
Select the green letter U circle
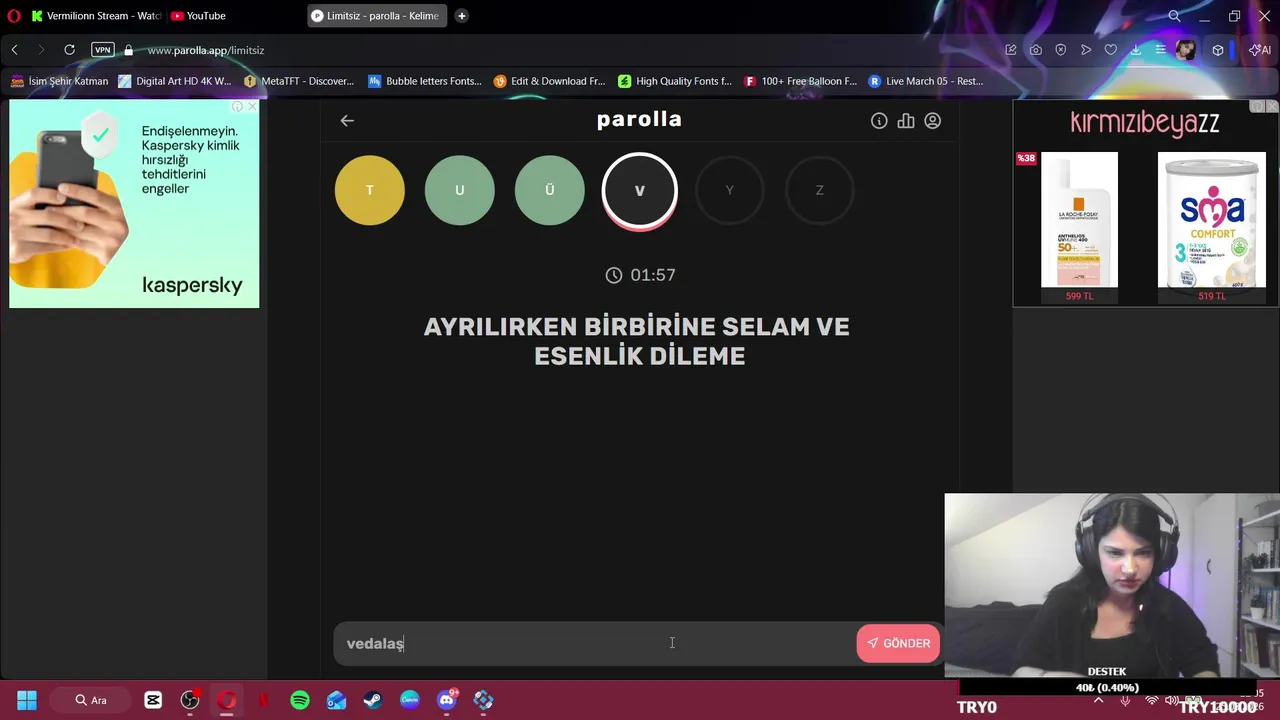point(460,190)
